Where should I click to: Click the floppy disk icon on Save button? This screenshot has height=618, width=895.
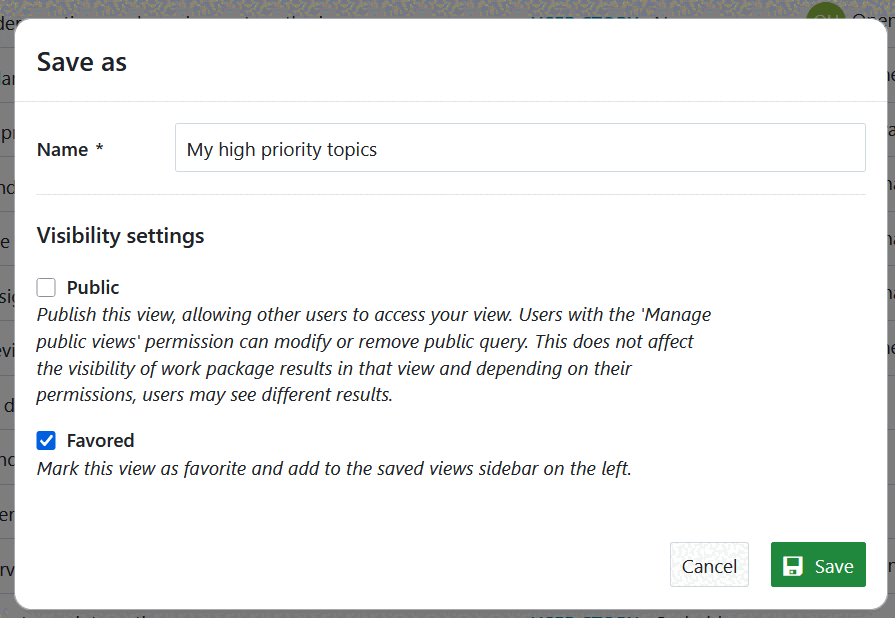pos(795,565)
